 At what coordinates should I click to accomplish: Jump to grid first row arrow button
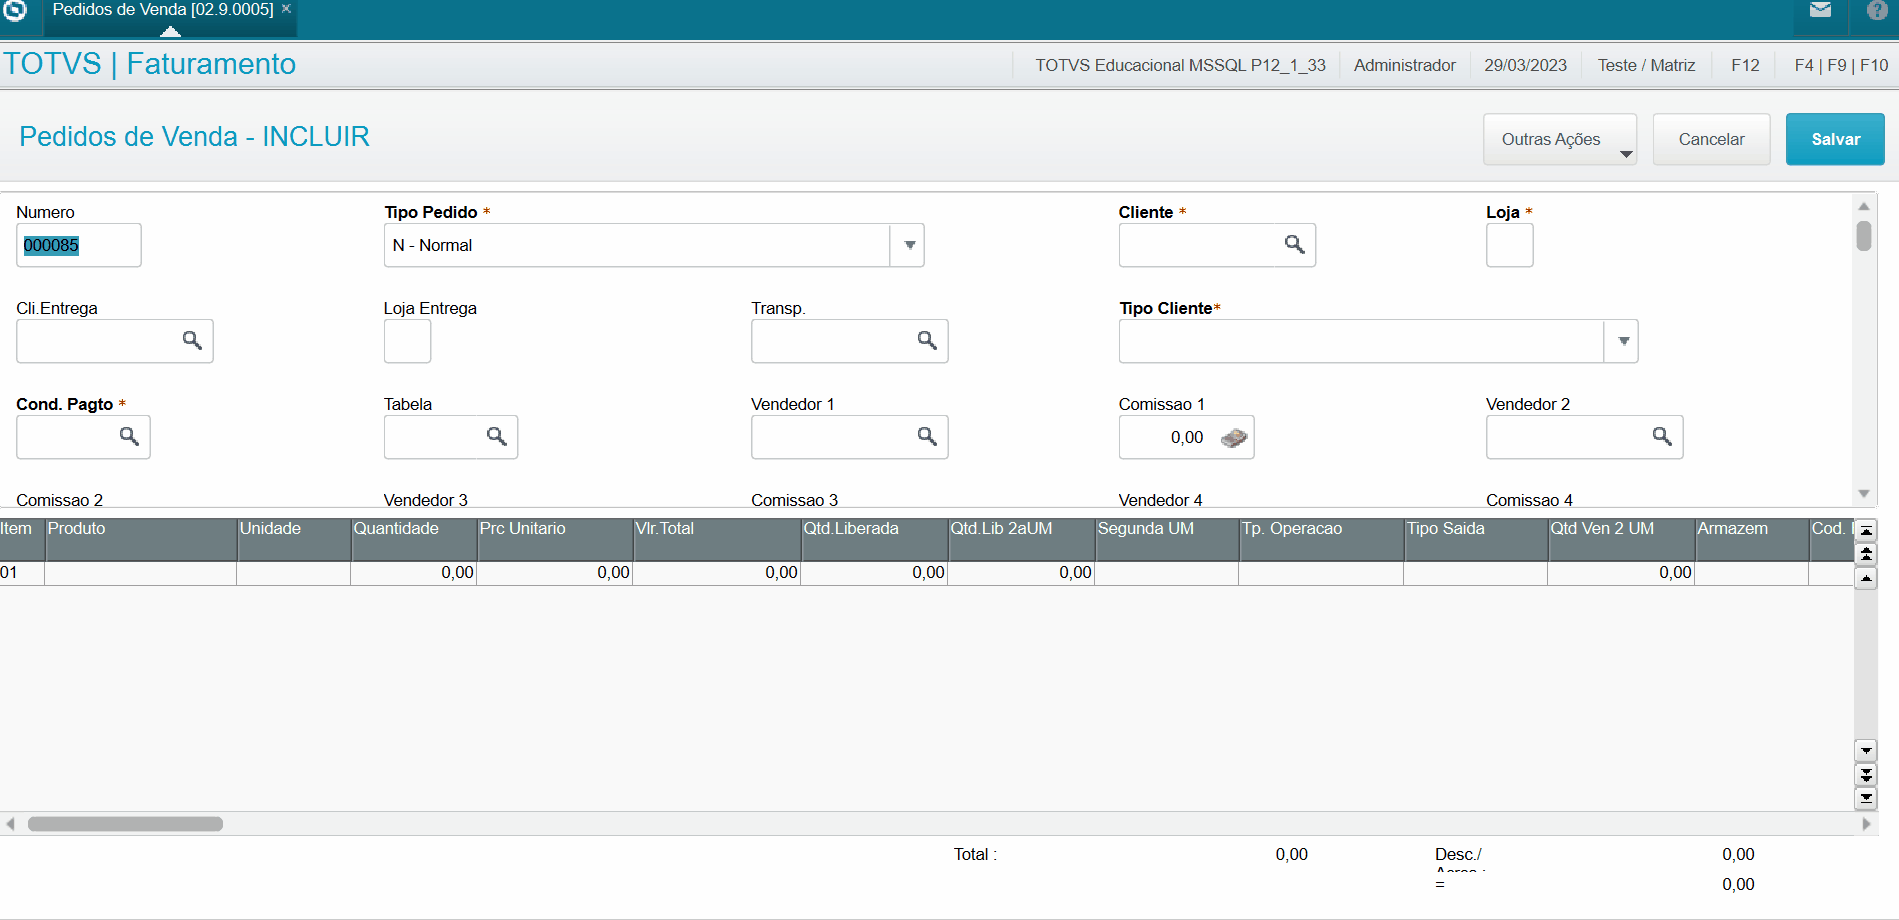(x=1865, y=530)
